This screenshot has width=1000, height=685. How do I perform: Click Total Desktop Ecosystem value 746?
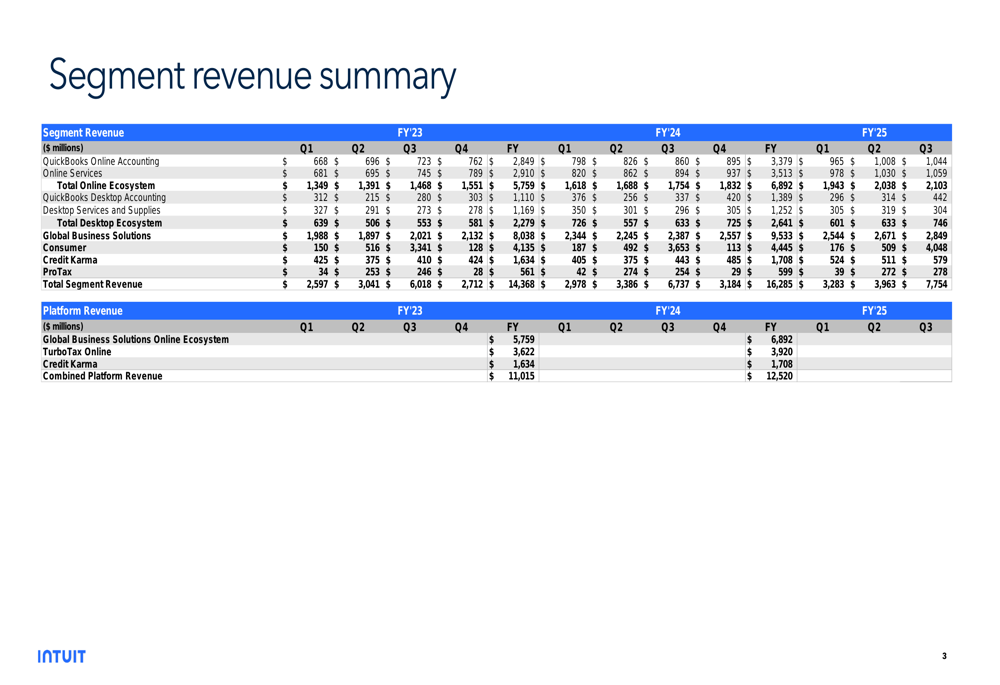[940, 223]
